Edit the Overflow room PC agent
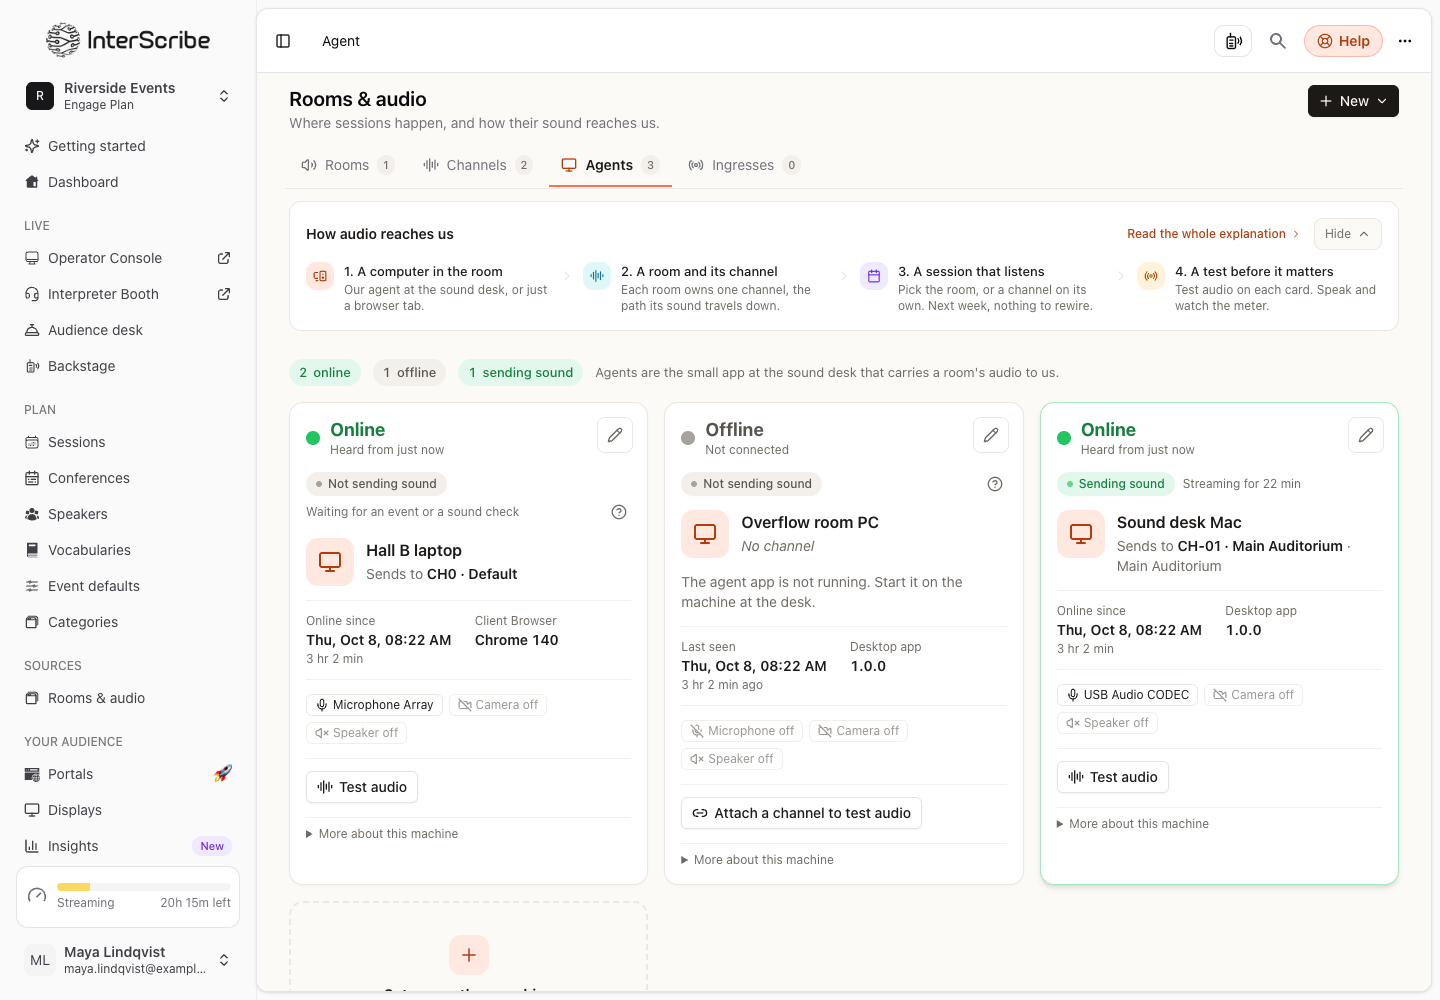Viewport: 1440px width, 1000px height. (x=991, y=435)
